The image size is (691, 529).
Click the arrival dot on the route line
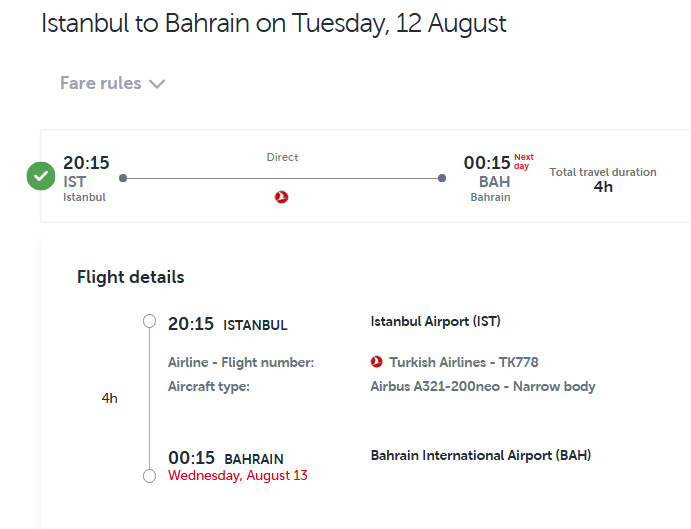[442, 179]
